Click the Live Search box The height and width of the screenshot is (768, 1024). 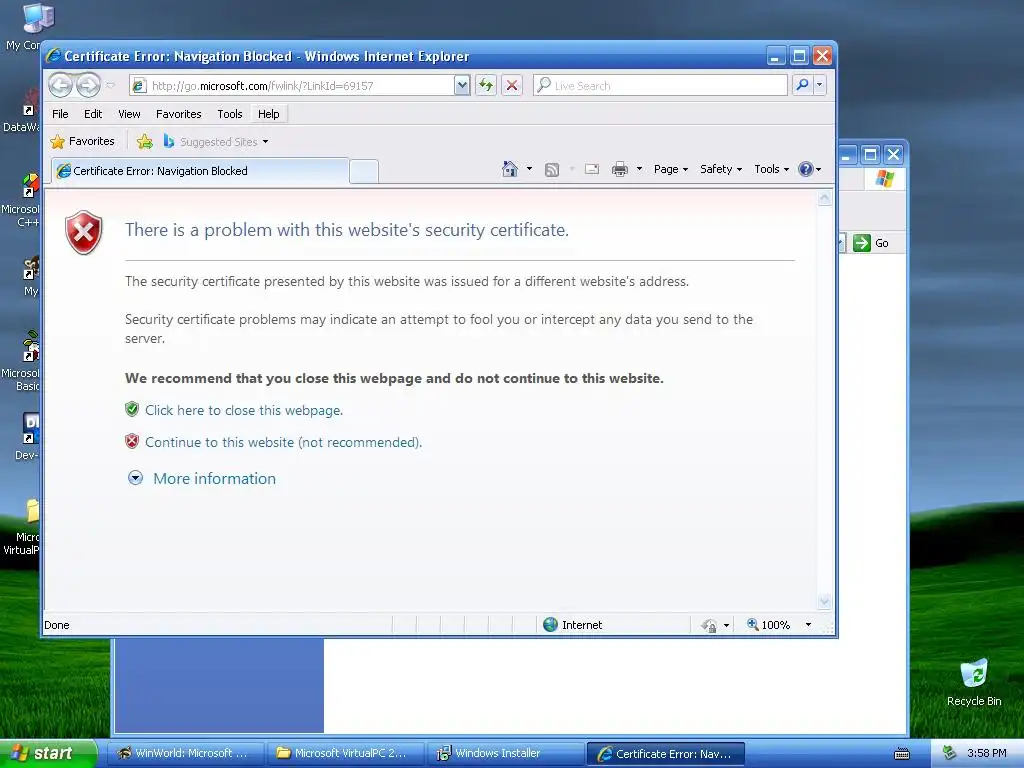pyautogui.click(x=660, y=86)
